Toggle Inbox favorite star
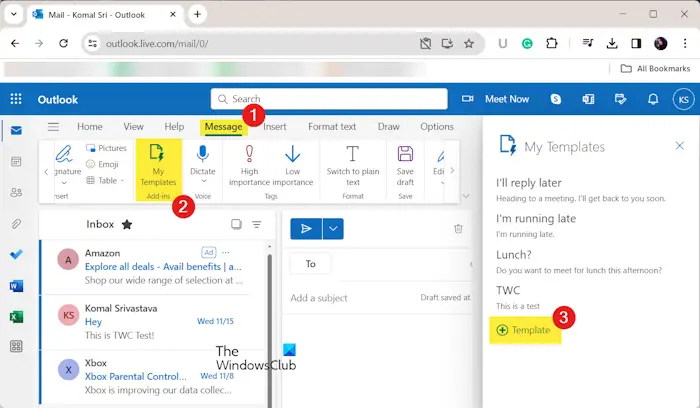This screenshot has height=408, width=700. 127,224
